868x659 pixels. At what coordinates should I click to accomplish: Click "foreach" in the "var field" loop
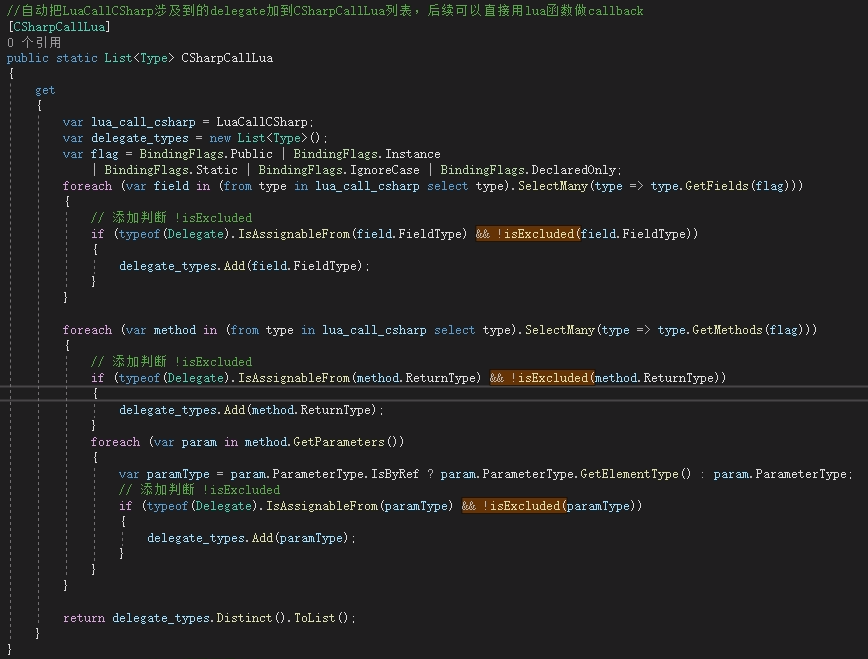point(87,186)
